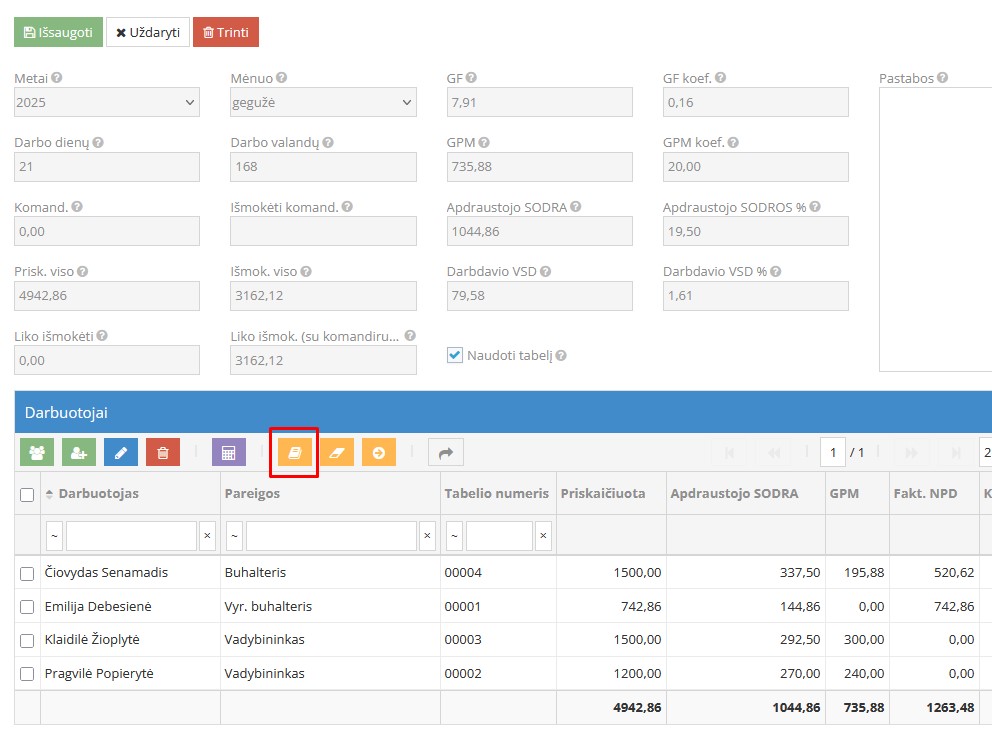
Task: Expand the Mėnuo month dropdown
Action: coord(323,102)
